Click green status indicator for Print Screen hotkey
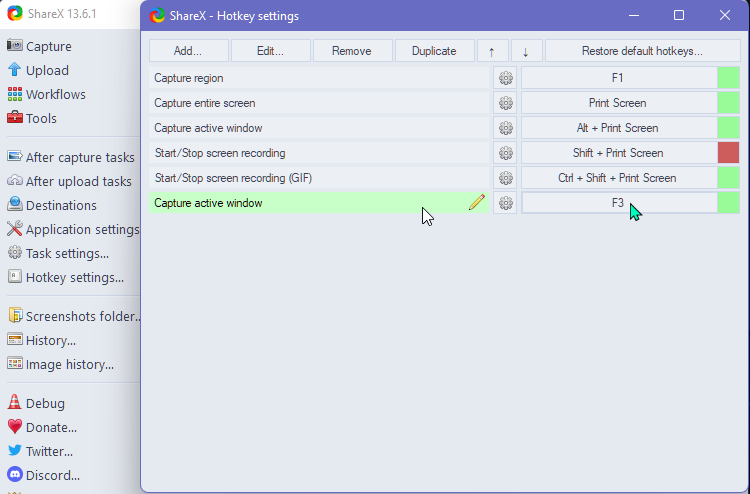Viewport: 750px width, 494px height. coord(728,103)
